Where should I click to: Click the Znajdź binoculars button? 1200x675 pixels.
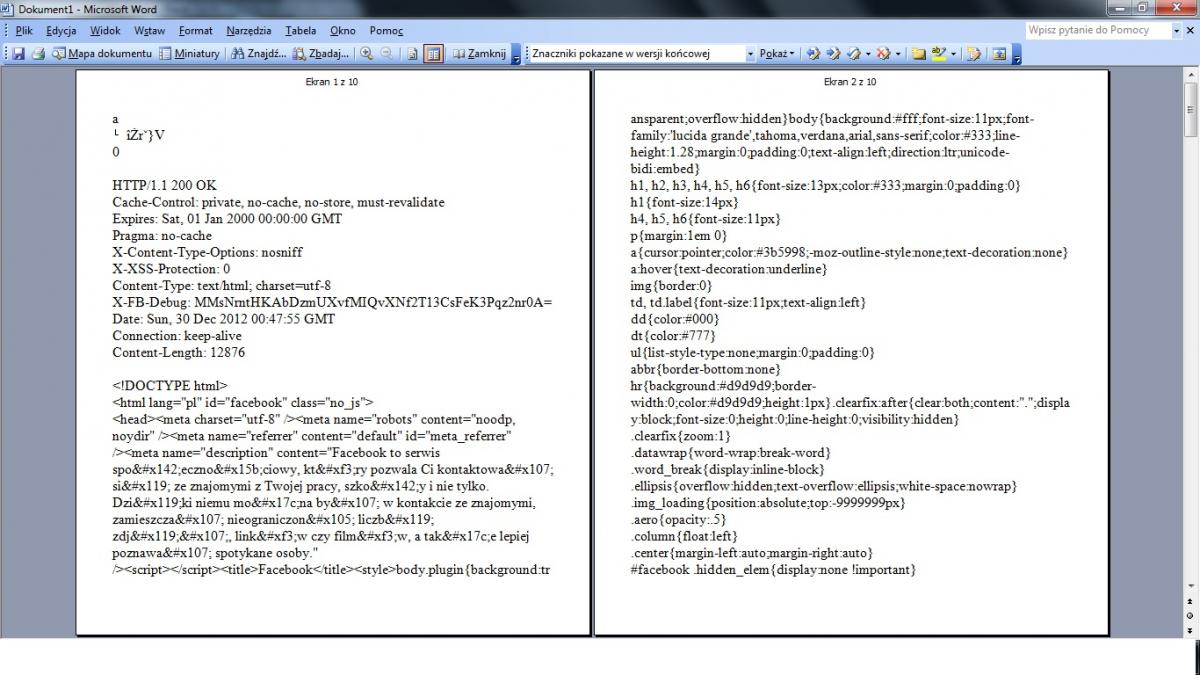(x=259, y=53)
